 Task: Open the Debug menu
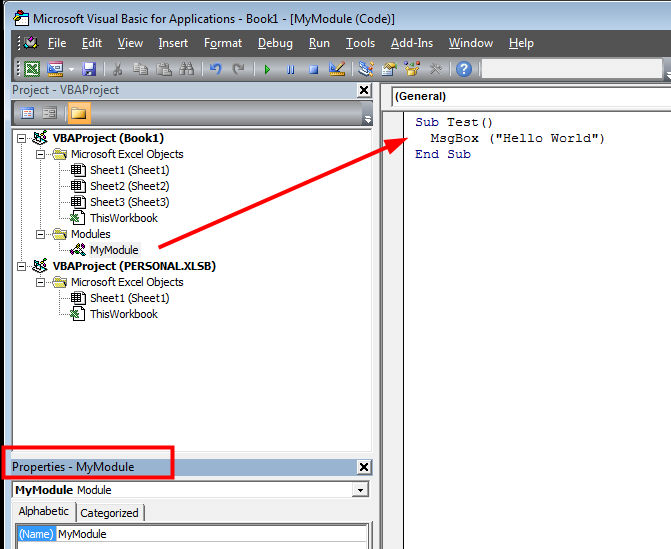[x=275, y=43]
